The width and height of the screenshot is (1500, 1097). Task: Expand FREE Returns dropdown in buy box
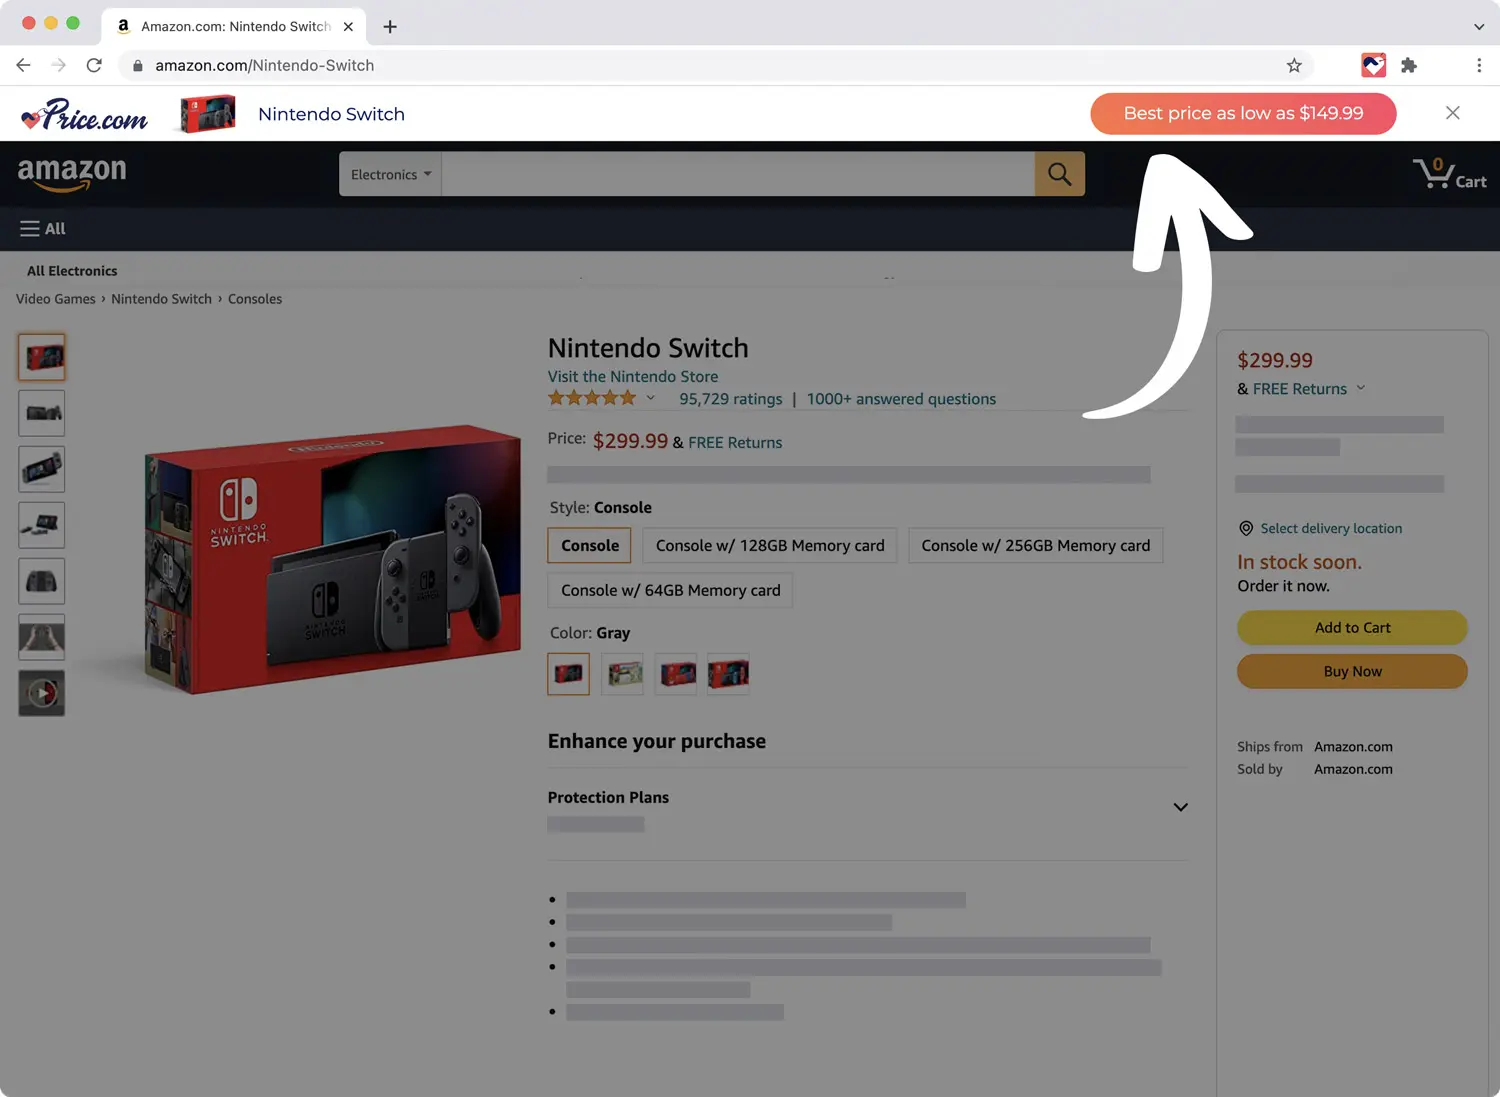[x=1361, y=388]
